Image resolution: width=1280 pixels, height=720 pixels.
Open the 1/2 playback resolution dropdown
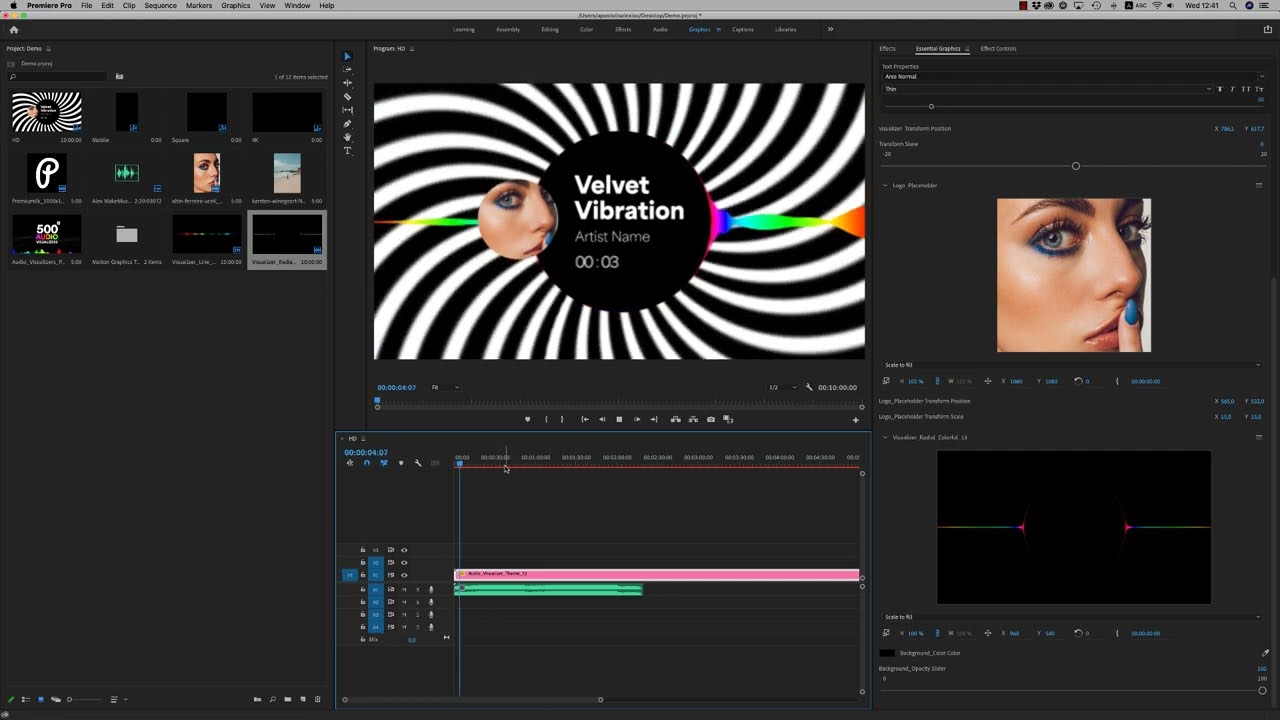coord(782,387)
